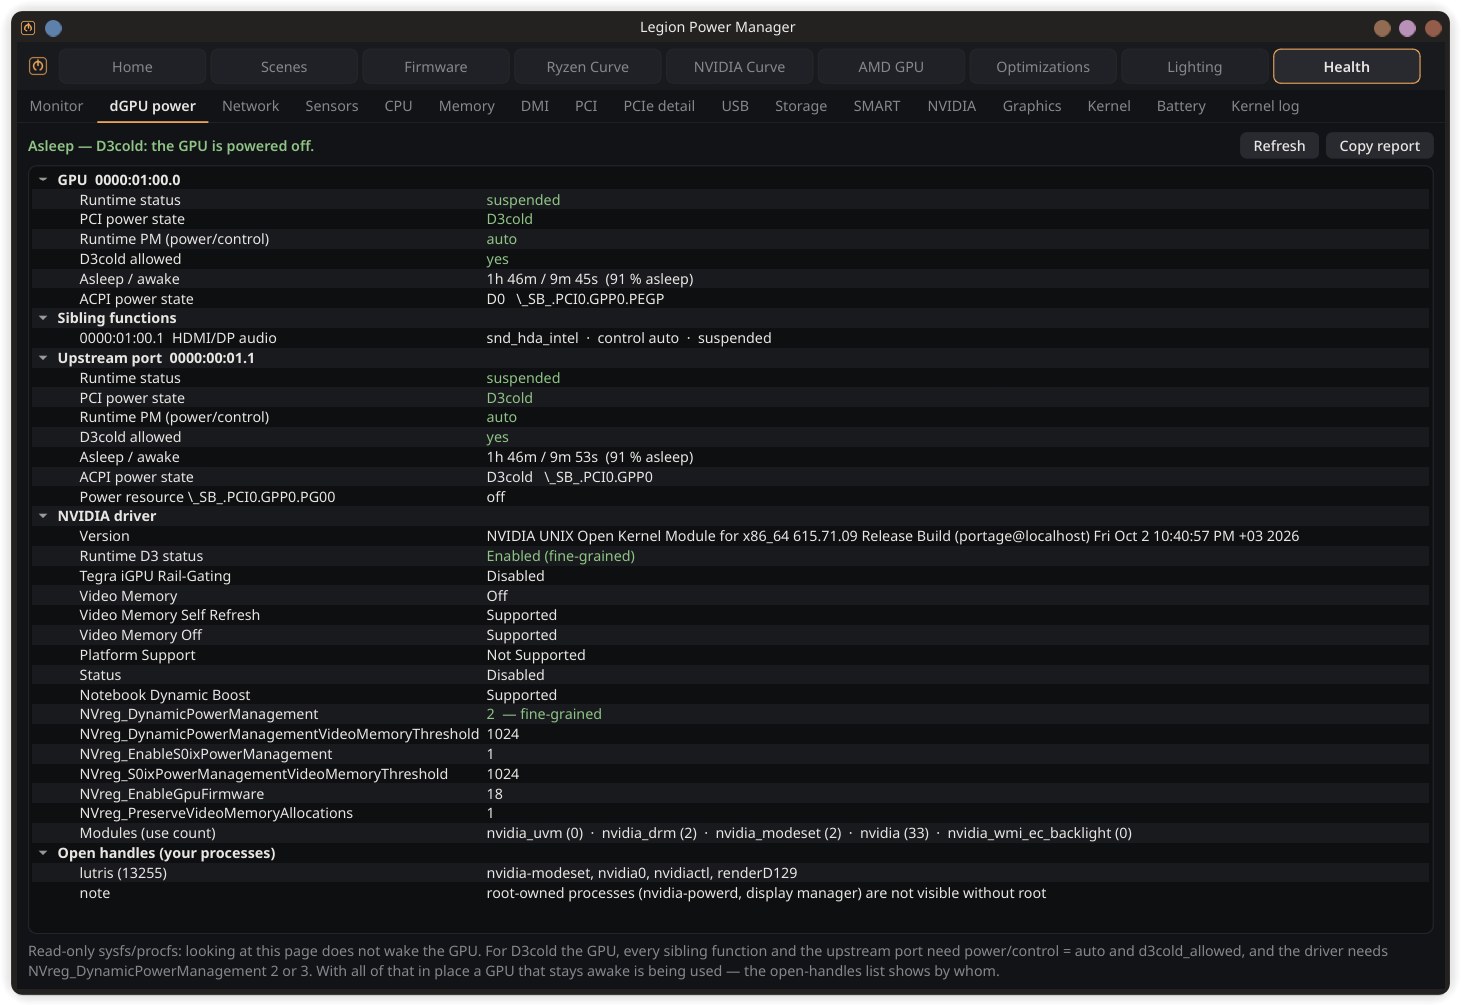Select the Power resource \_SB_.PCI0.GPP0.PG00 row
Screen dimensions: 1461x1005
click(x=730, y=497)
